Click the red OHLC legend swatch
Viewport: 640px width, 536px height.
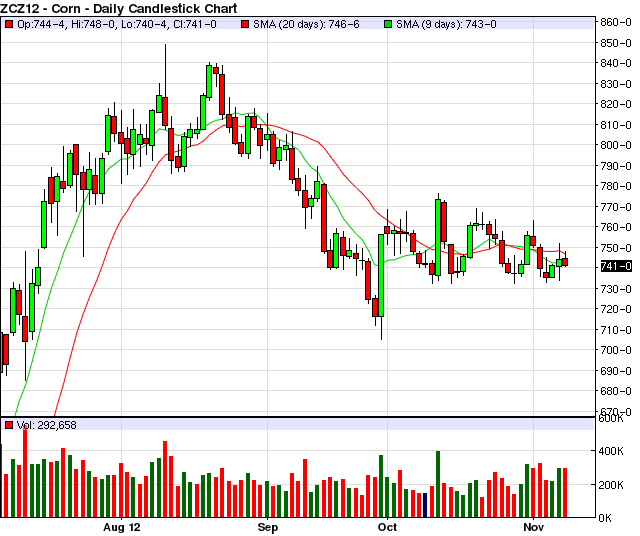point(9,24)
